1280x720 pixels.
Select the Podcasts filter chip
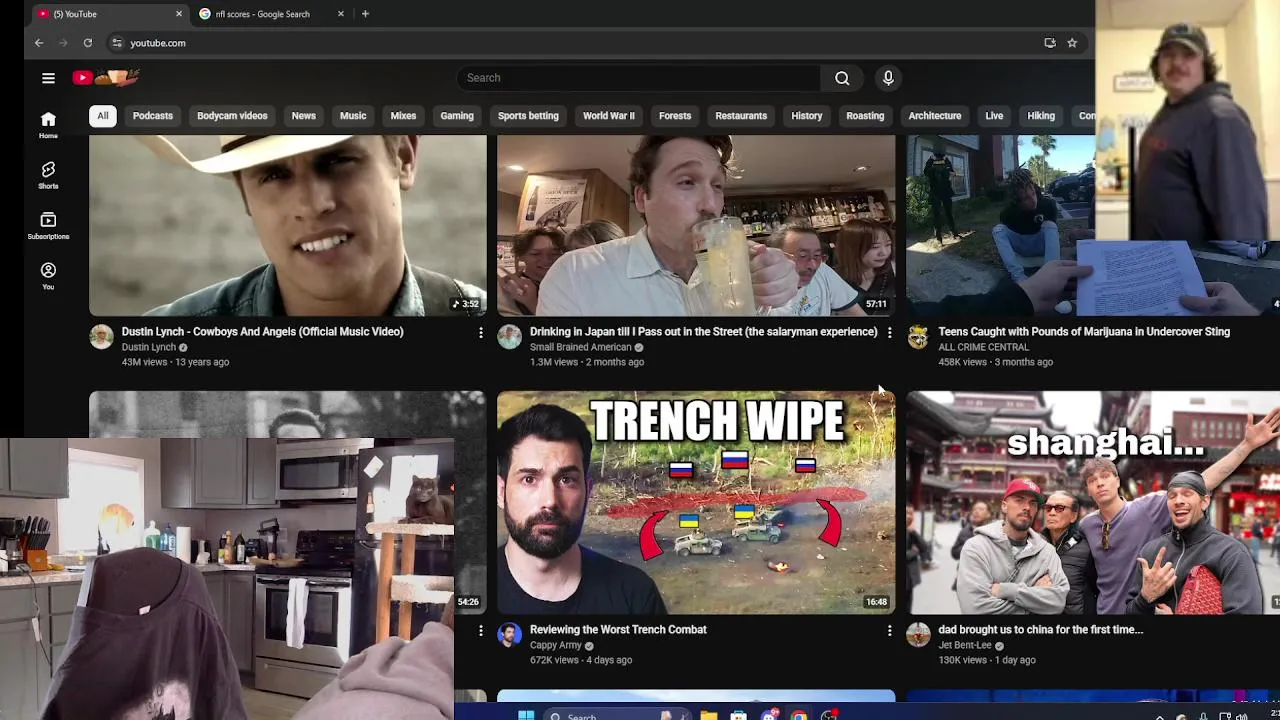pyautogui.click(x=153, y=116)
